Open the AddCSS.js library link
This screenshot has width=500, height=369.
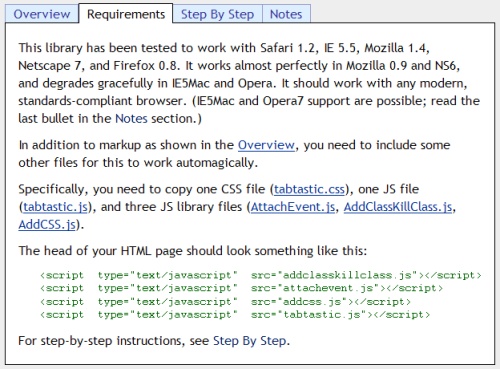[x=47, y=225]
